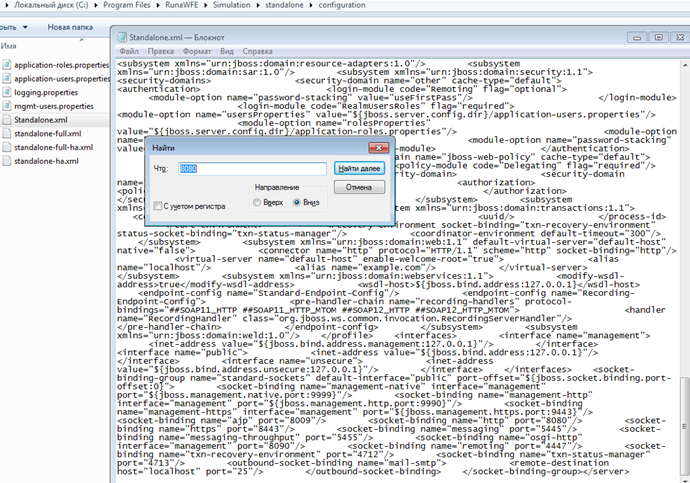690x483 pixels.
Task: Click the standalone-ha.xml file name
Action: pos(46,161)
